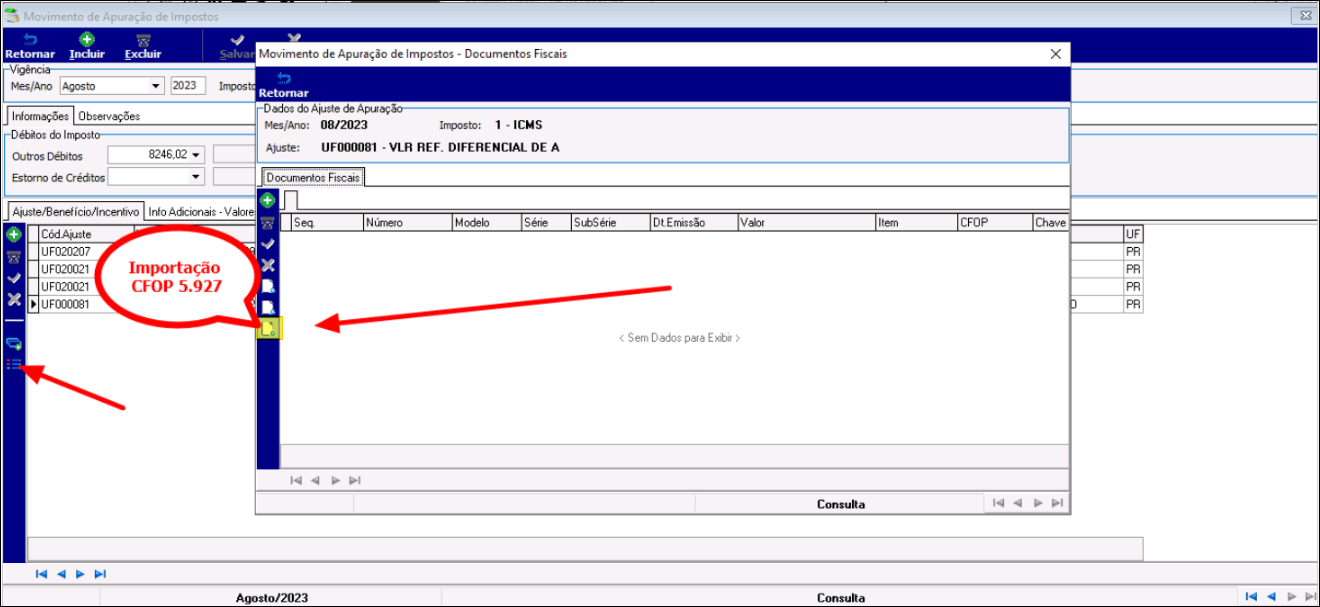Click Retornar in the main window toolbar
Screen dimensions: 1320x607
[29, 46]
